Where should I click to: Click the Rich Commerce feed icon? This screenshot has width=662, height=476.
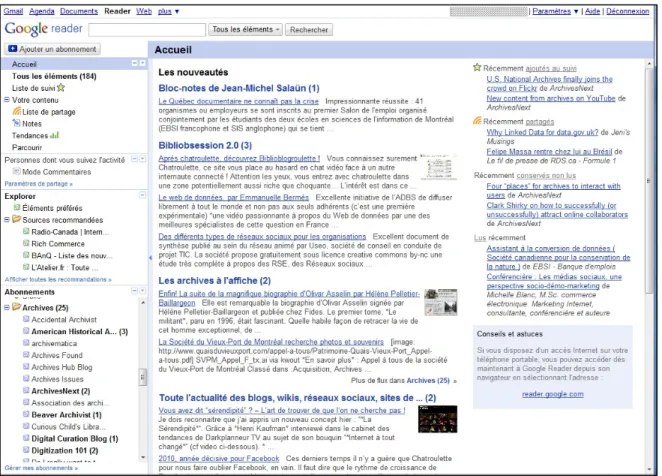coord(26,243)
